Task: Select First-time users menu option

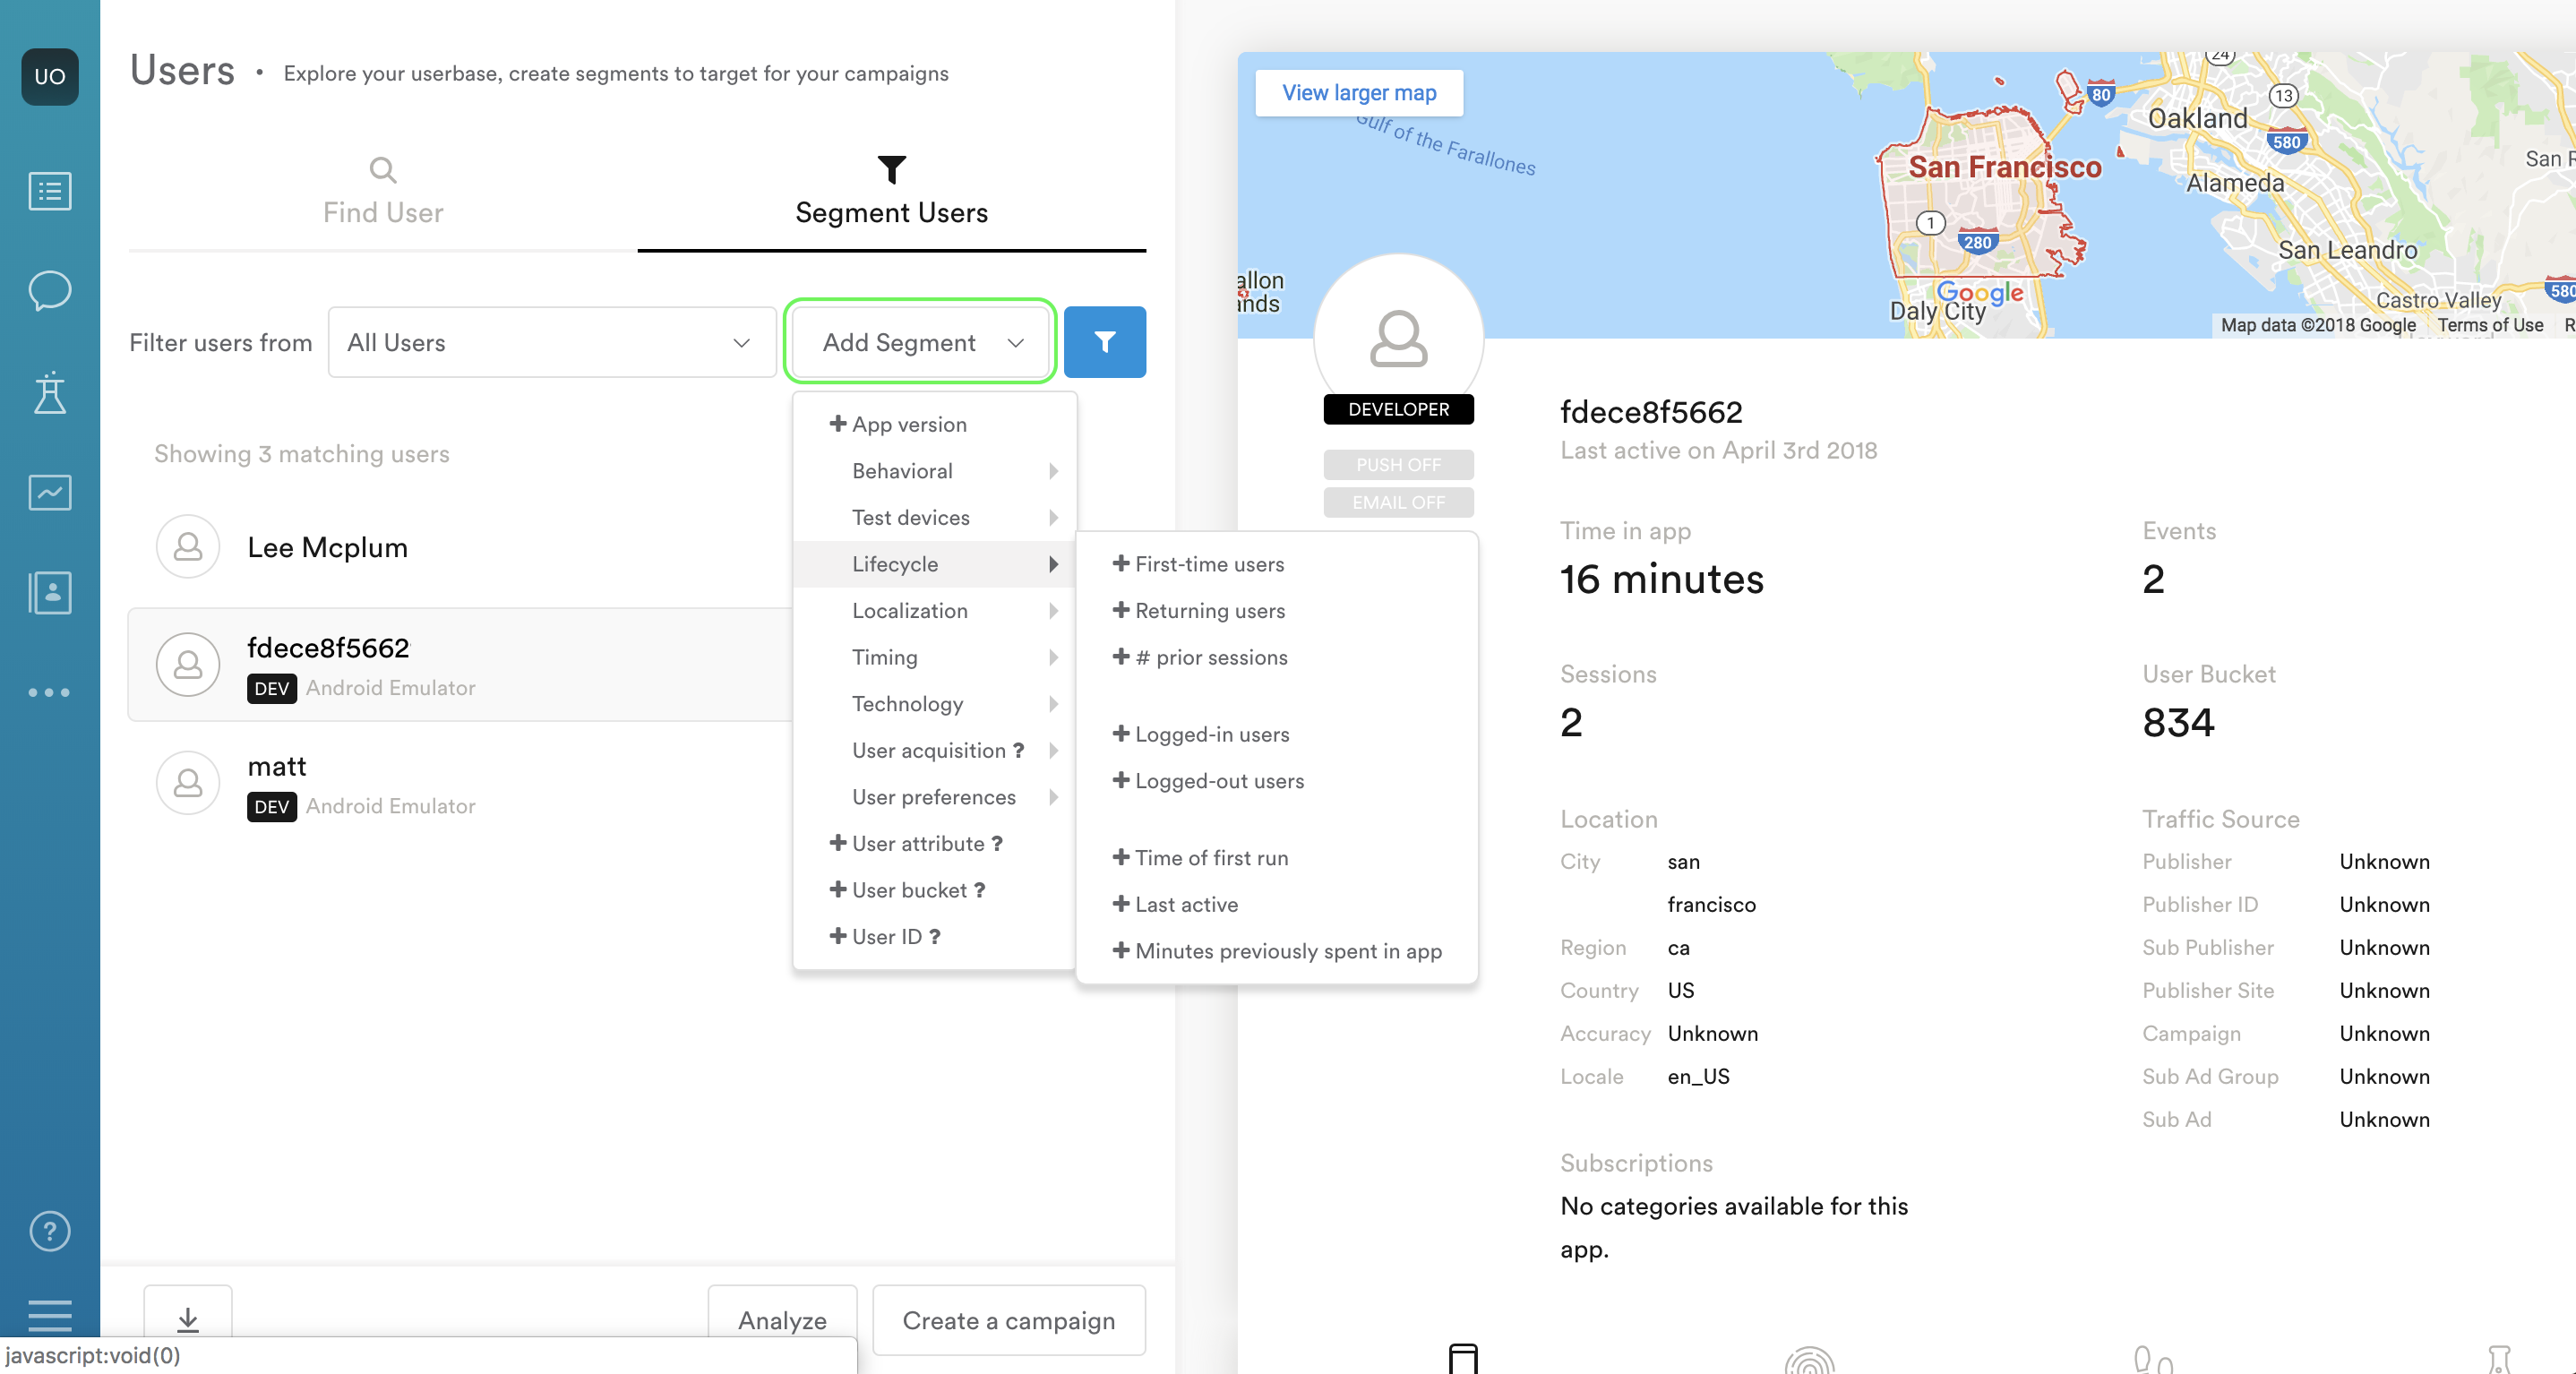Action: [1208, 564]
